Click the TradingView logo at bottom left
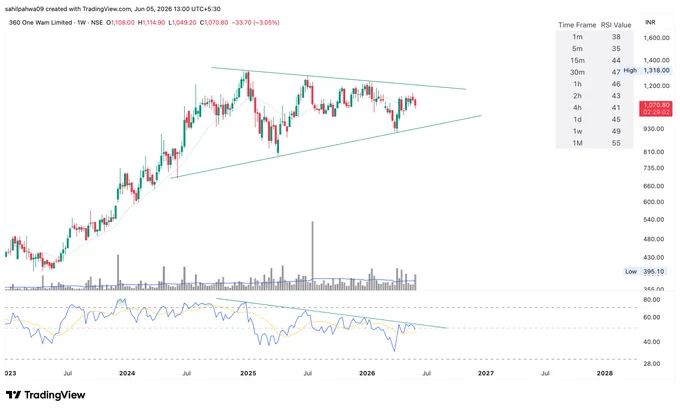This screenshot has width=680, height=410. [46, 395]
